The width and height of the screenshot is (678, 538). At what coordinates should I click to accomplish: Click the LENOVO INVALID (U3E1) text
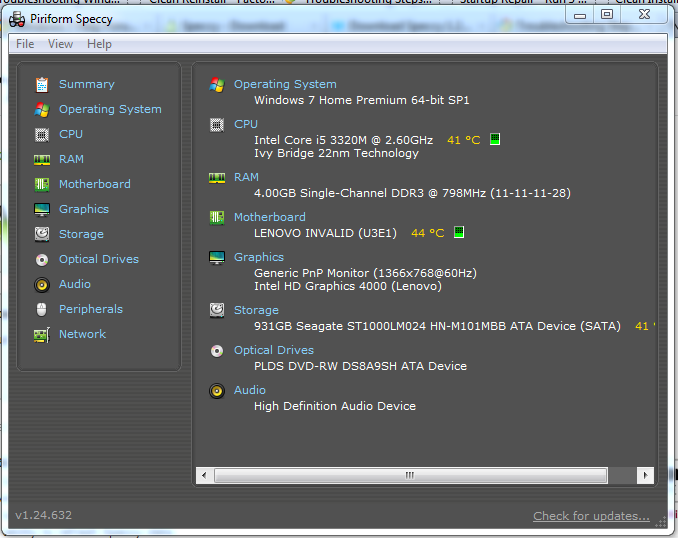(325, 233)
